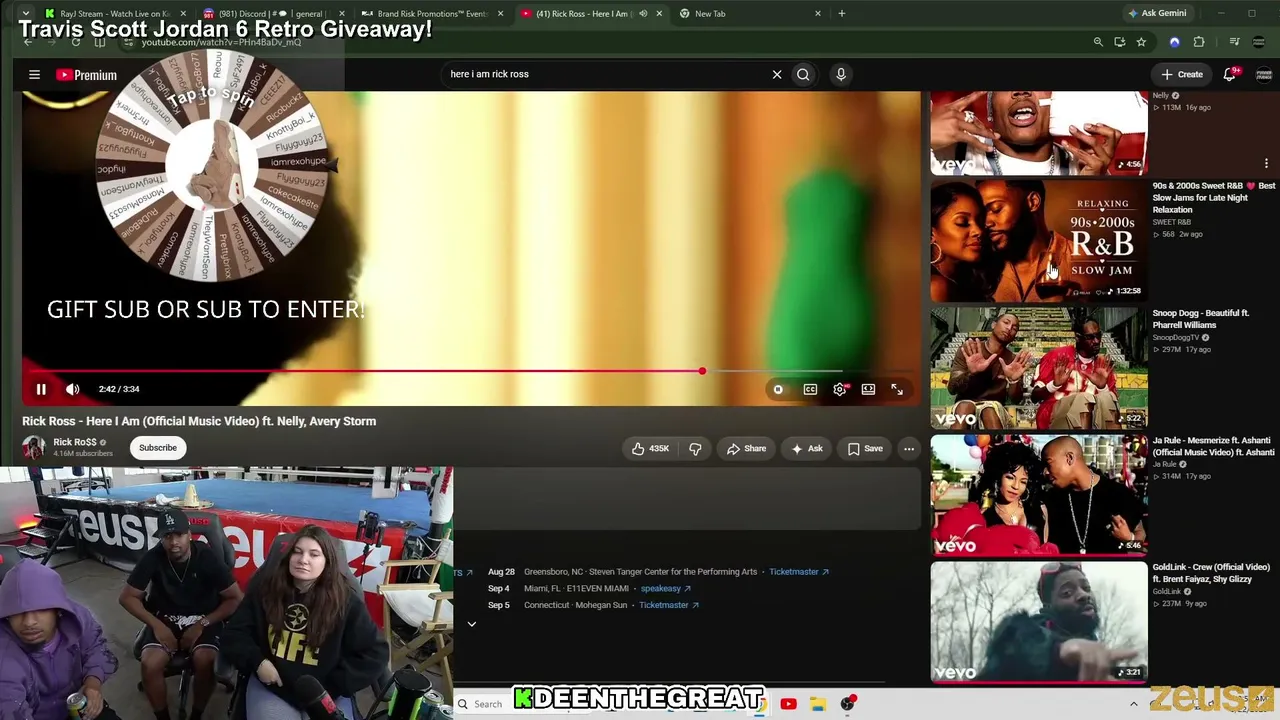Pause the video
This screenshot has height=720, width=1280.
pos(41,389)
